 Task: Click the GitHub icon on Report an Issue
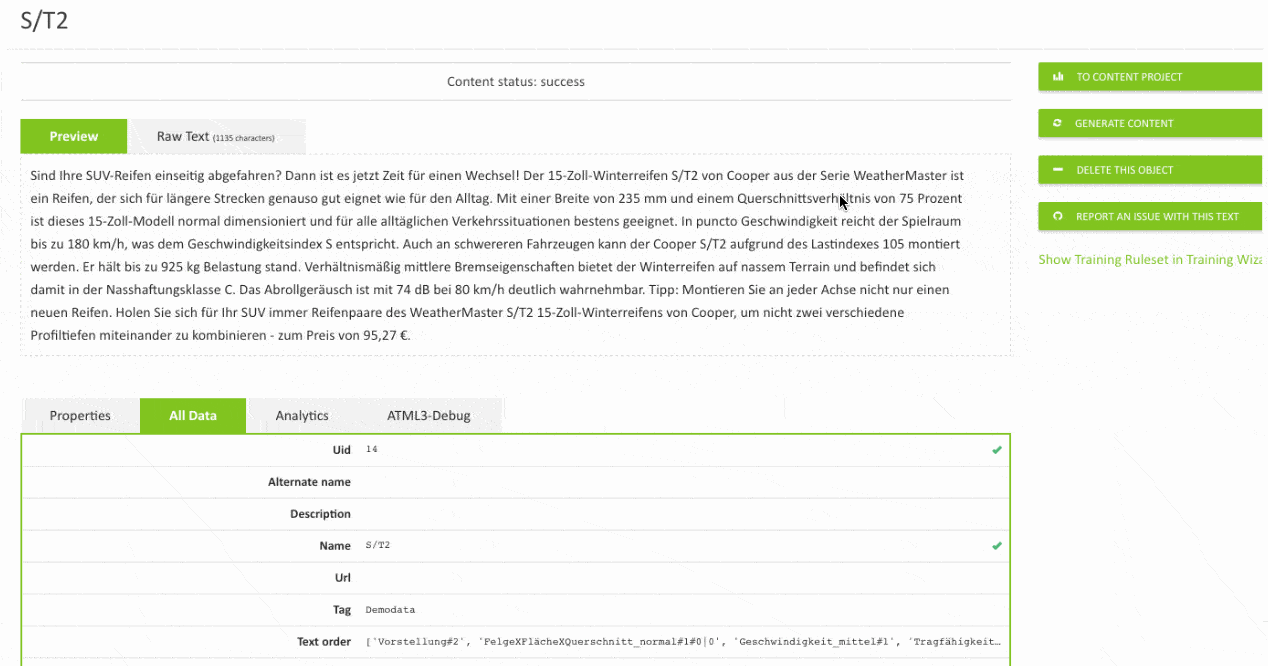(1058, 216)
